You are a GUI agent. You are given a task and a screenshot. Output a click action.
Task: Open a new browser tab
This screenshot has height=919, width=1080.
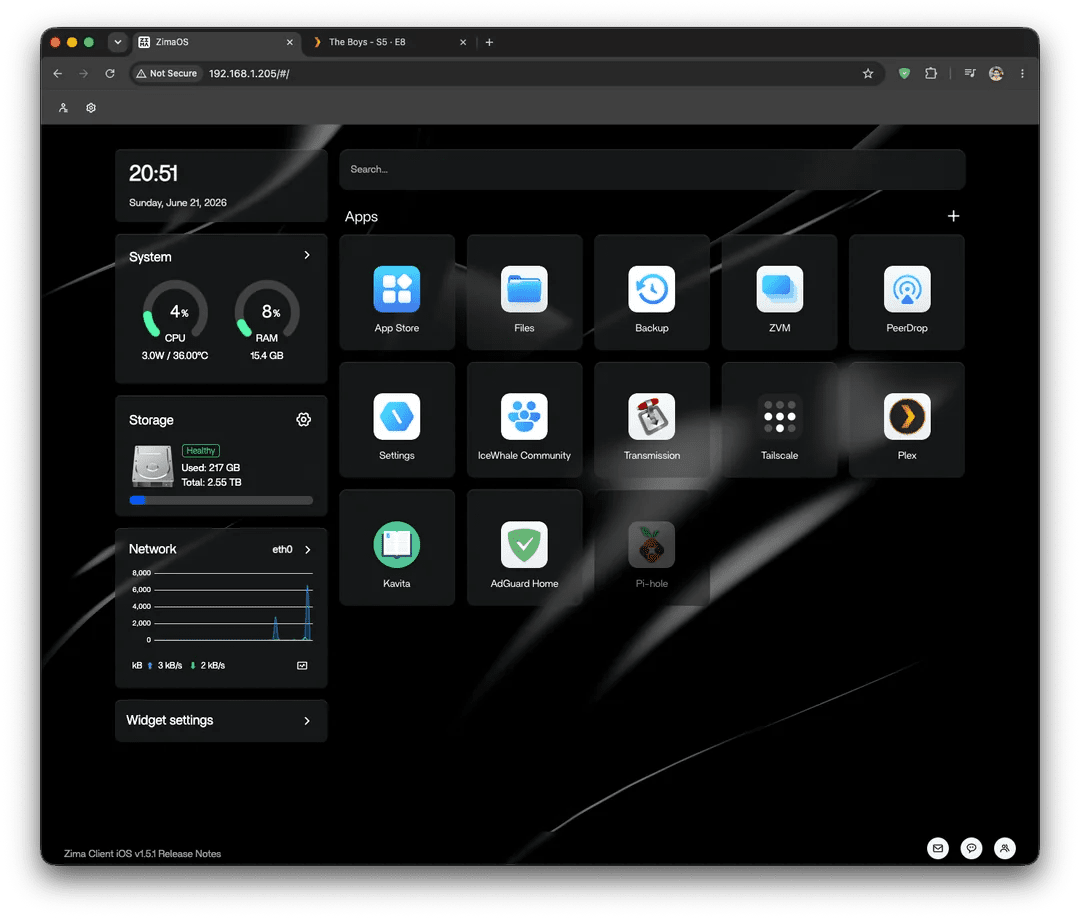[489, 42]
